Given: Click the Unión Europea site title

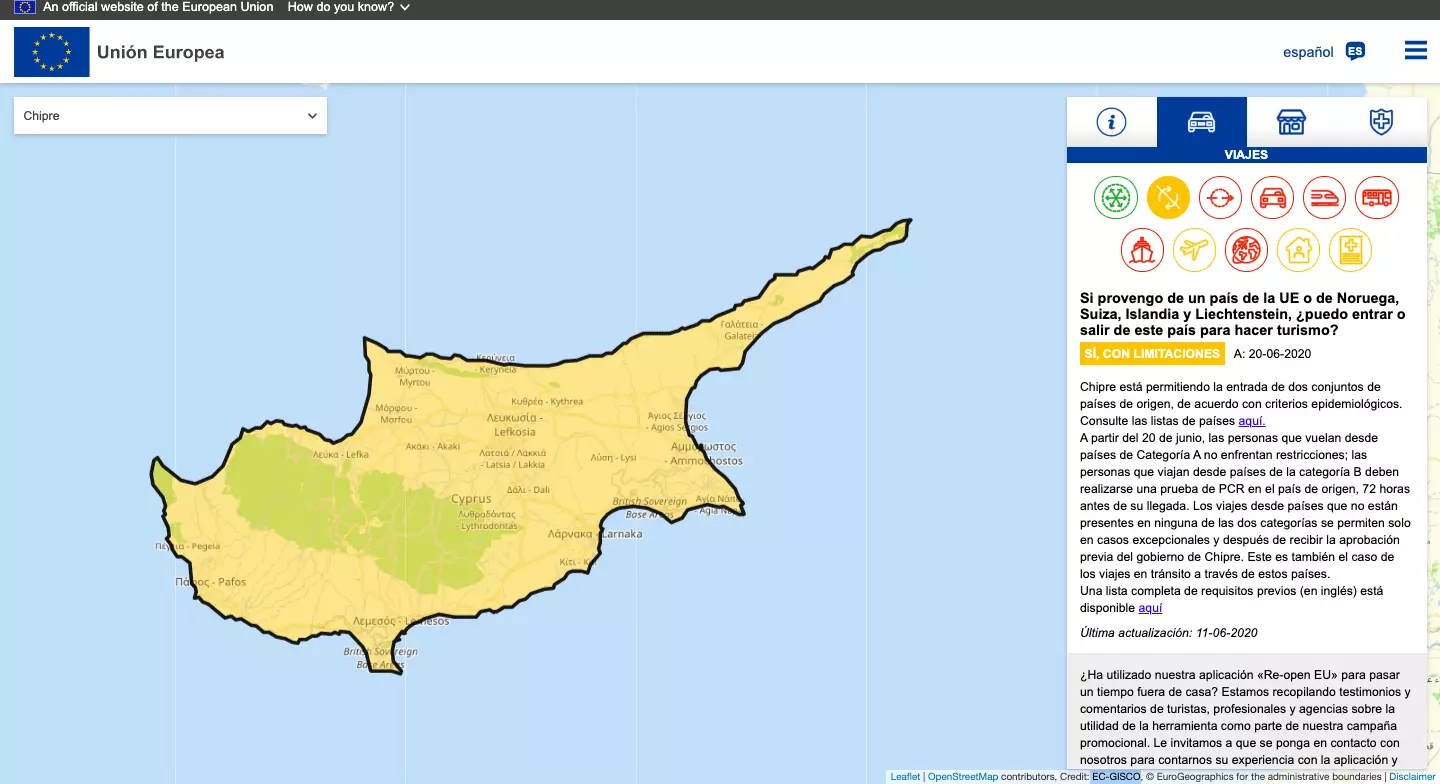Looking at the screenshot, I should click(161, 52).
